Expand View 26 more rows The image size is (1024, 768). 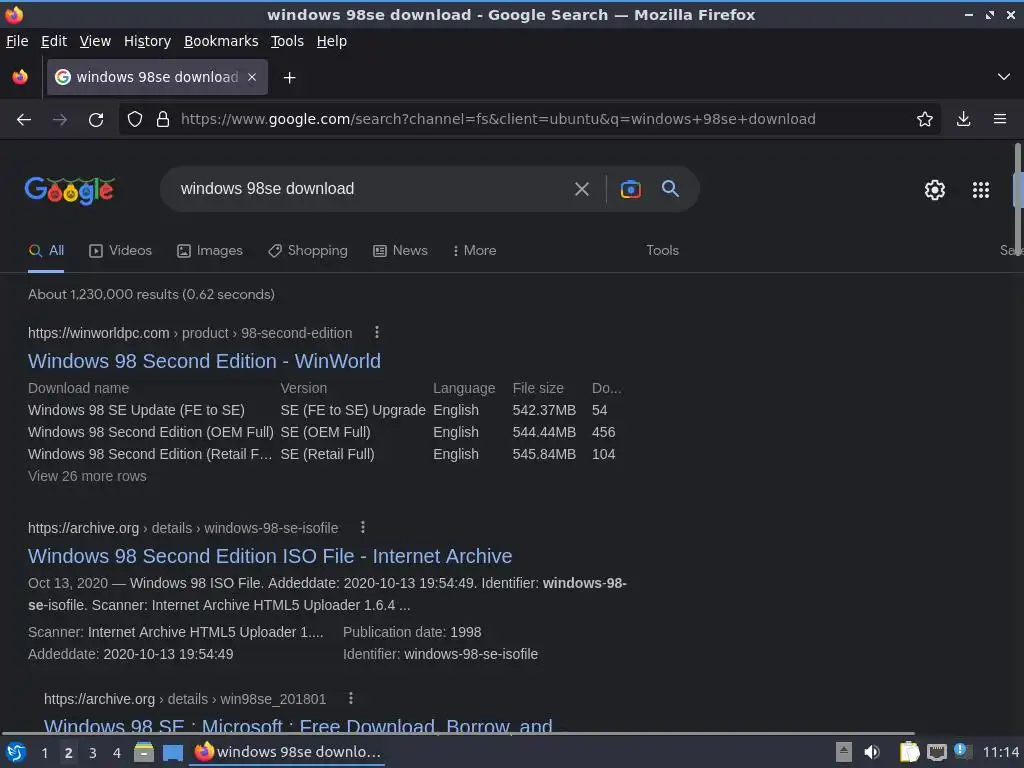click(x=88, y=476)
